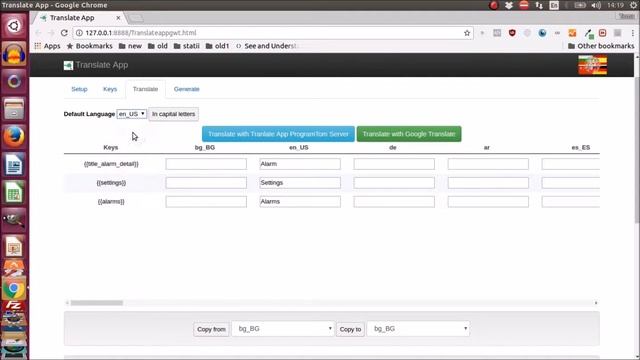Launch Audacity from the launcher
This screenshot has height=360, width=640.
tap(14, 53)
